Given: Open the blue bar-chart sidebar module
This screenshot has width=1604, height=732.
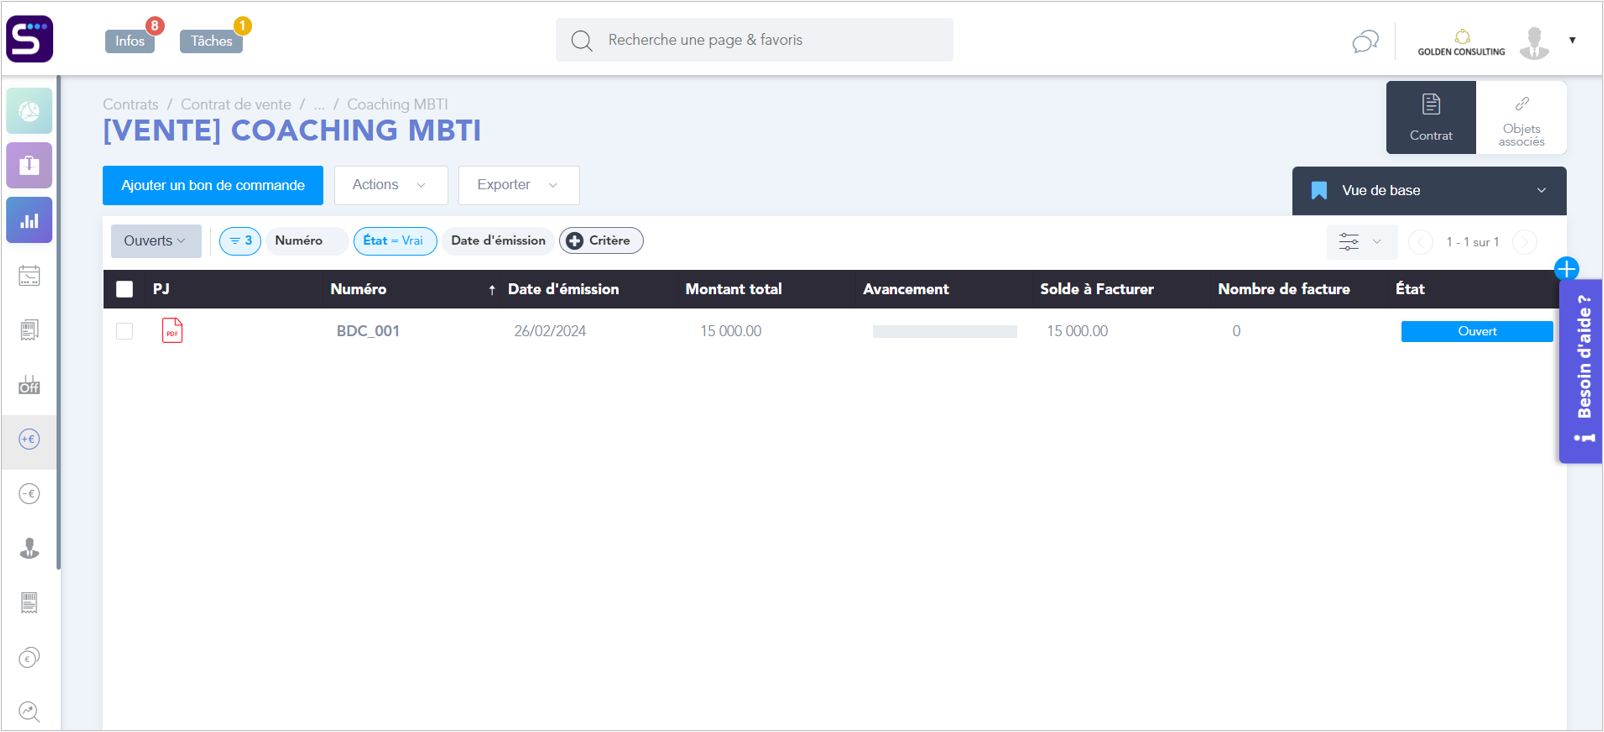Looking at the screenshot, I should coord(29,220).
